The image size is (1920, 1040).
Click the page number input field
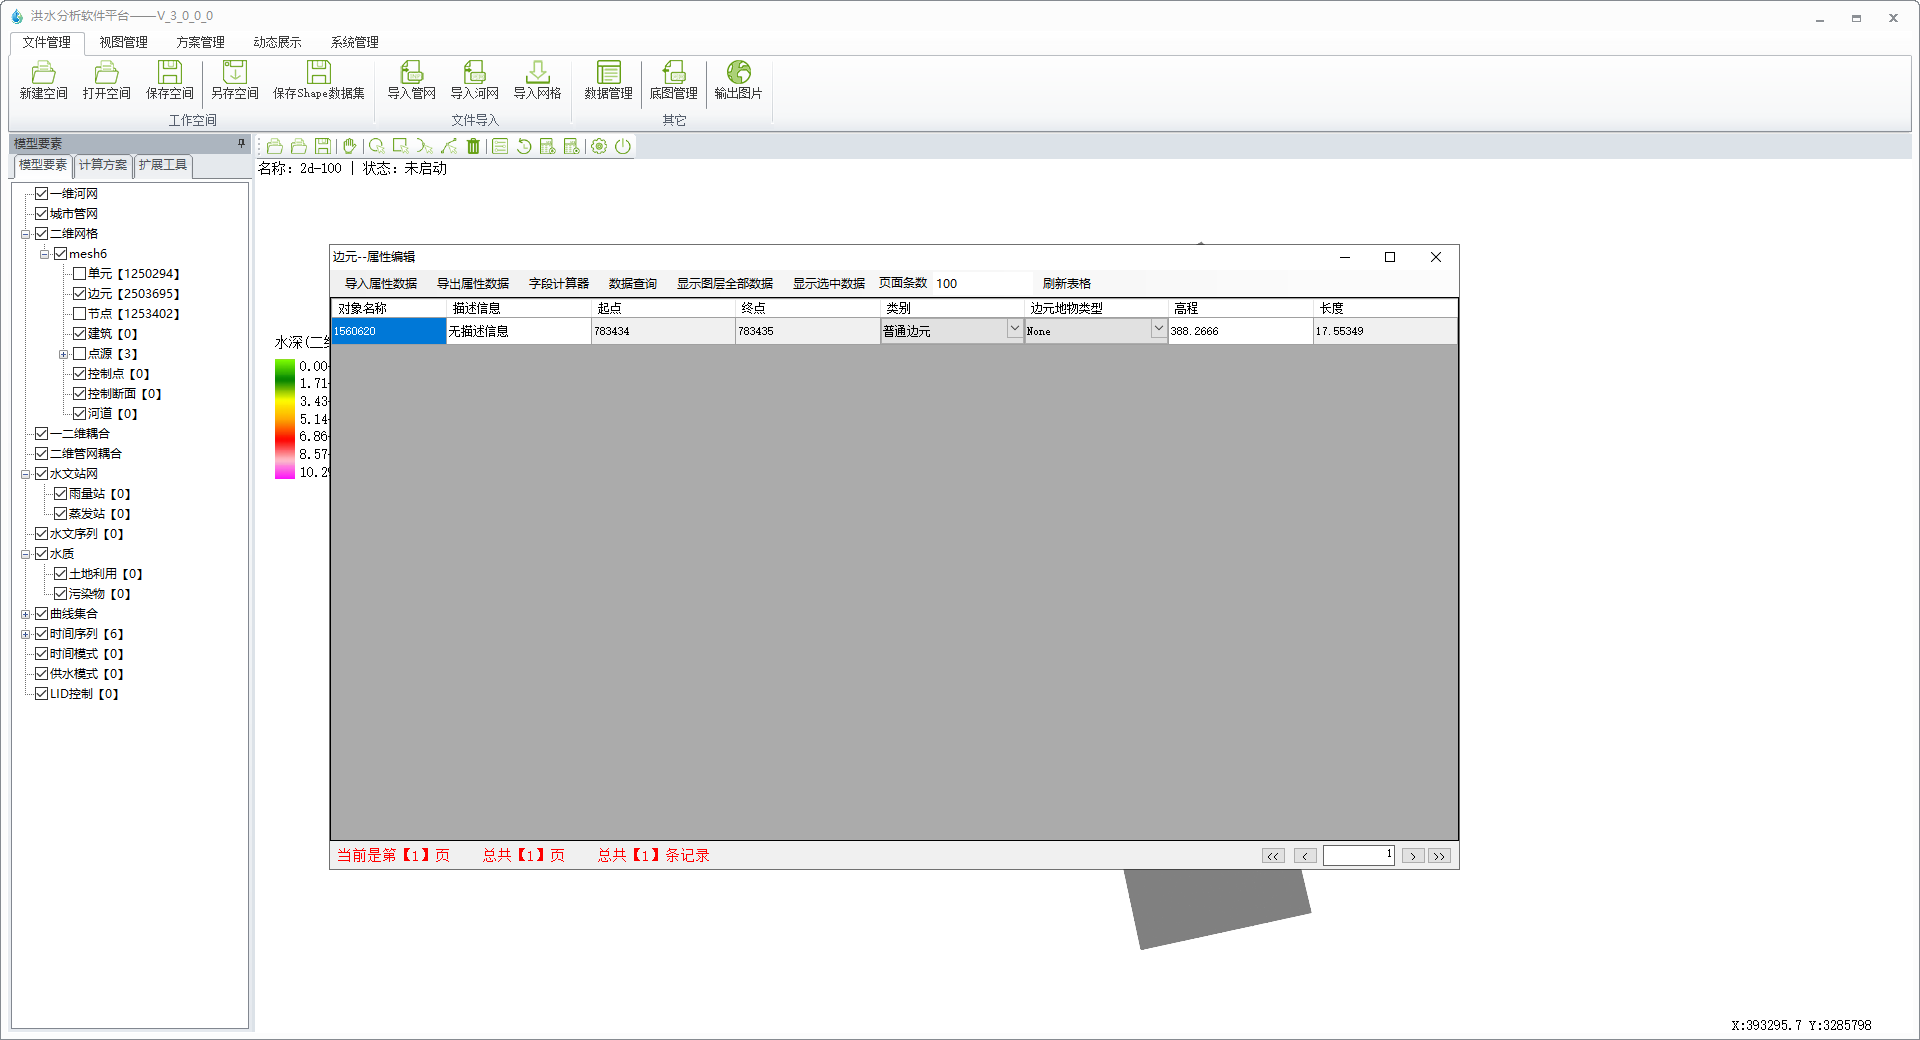[x=1358, y=855]
